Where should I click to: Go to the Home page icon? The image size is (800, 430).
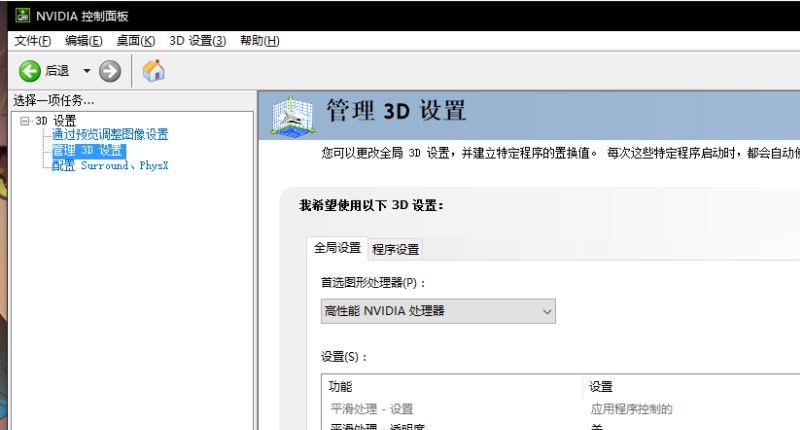tap(154, 70)
